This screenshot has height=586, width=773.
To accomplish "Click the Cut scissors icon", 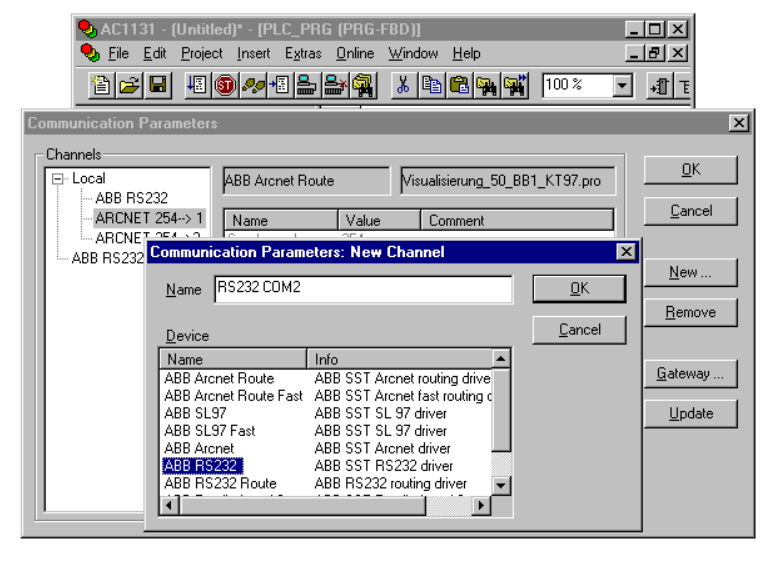I will pyautogui.click(x=402, y=85).
